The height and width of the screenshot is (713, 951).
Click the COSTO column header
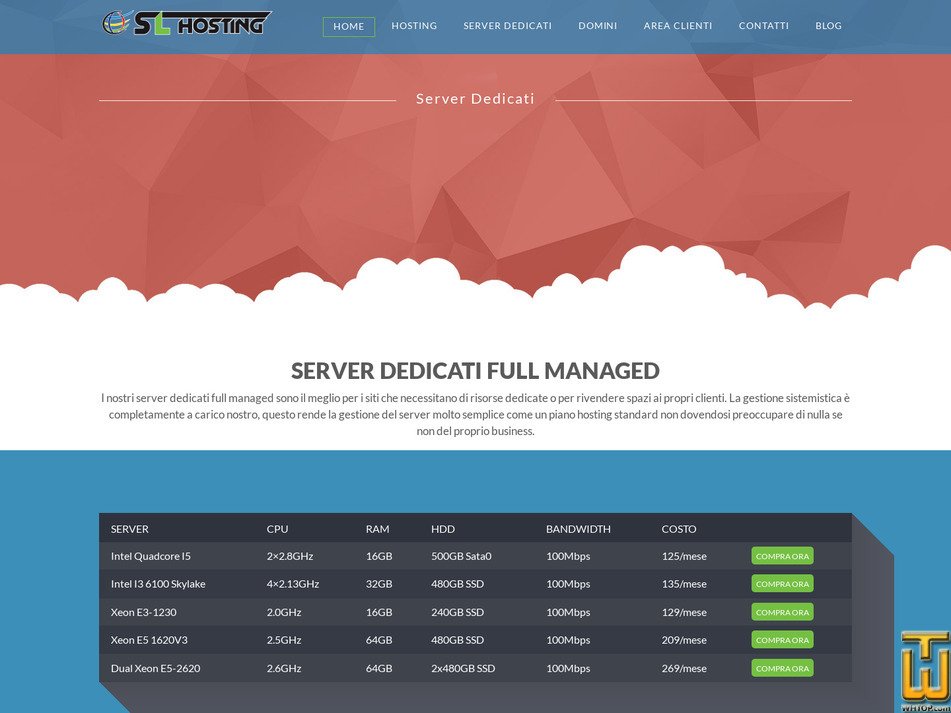pyautogui.click(x=679, y=529)
